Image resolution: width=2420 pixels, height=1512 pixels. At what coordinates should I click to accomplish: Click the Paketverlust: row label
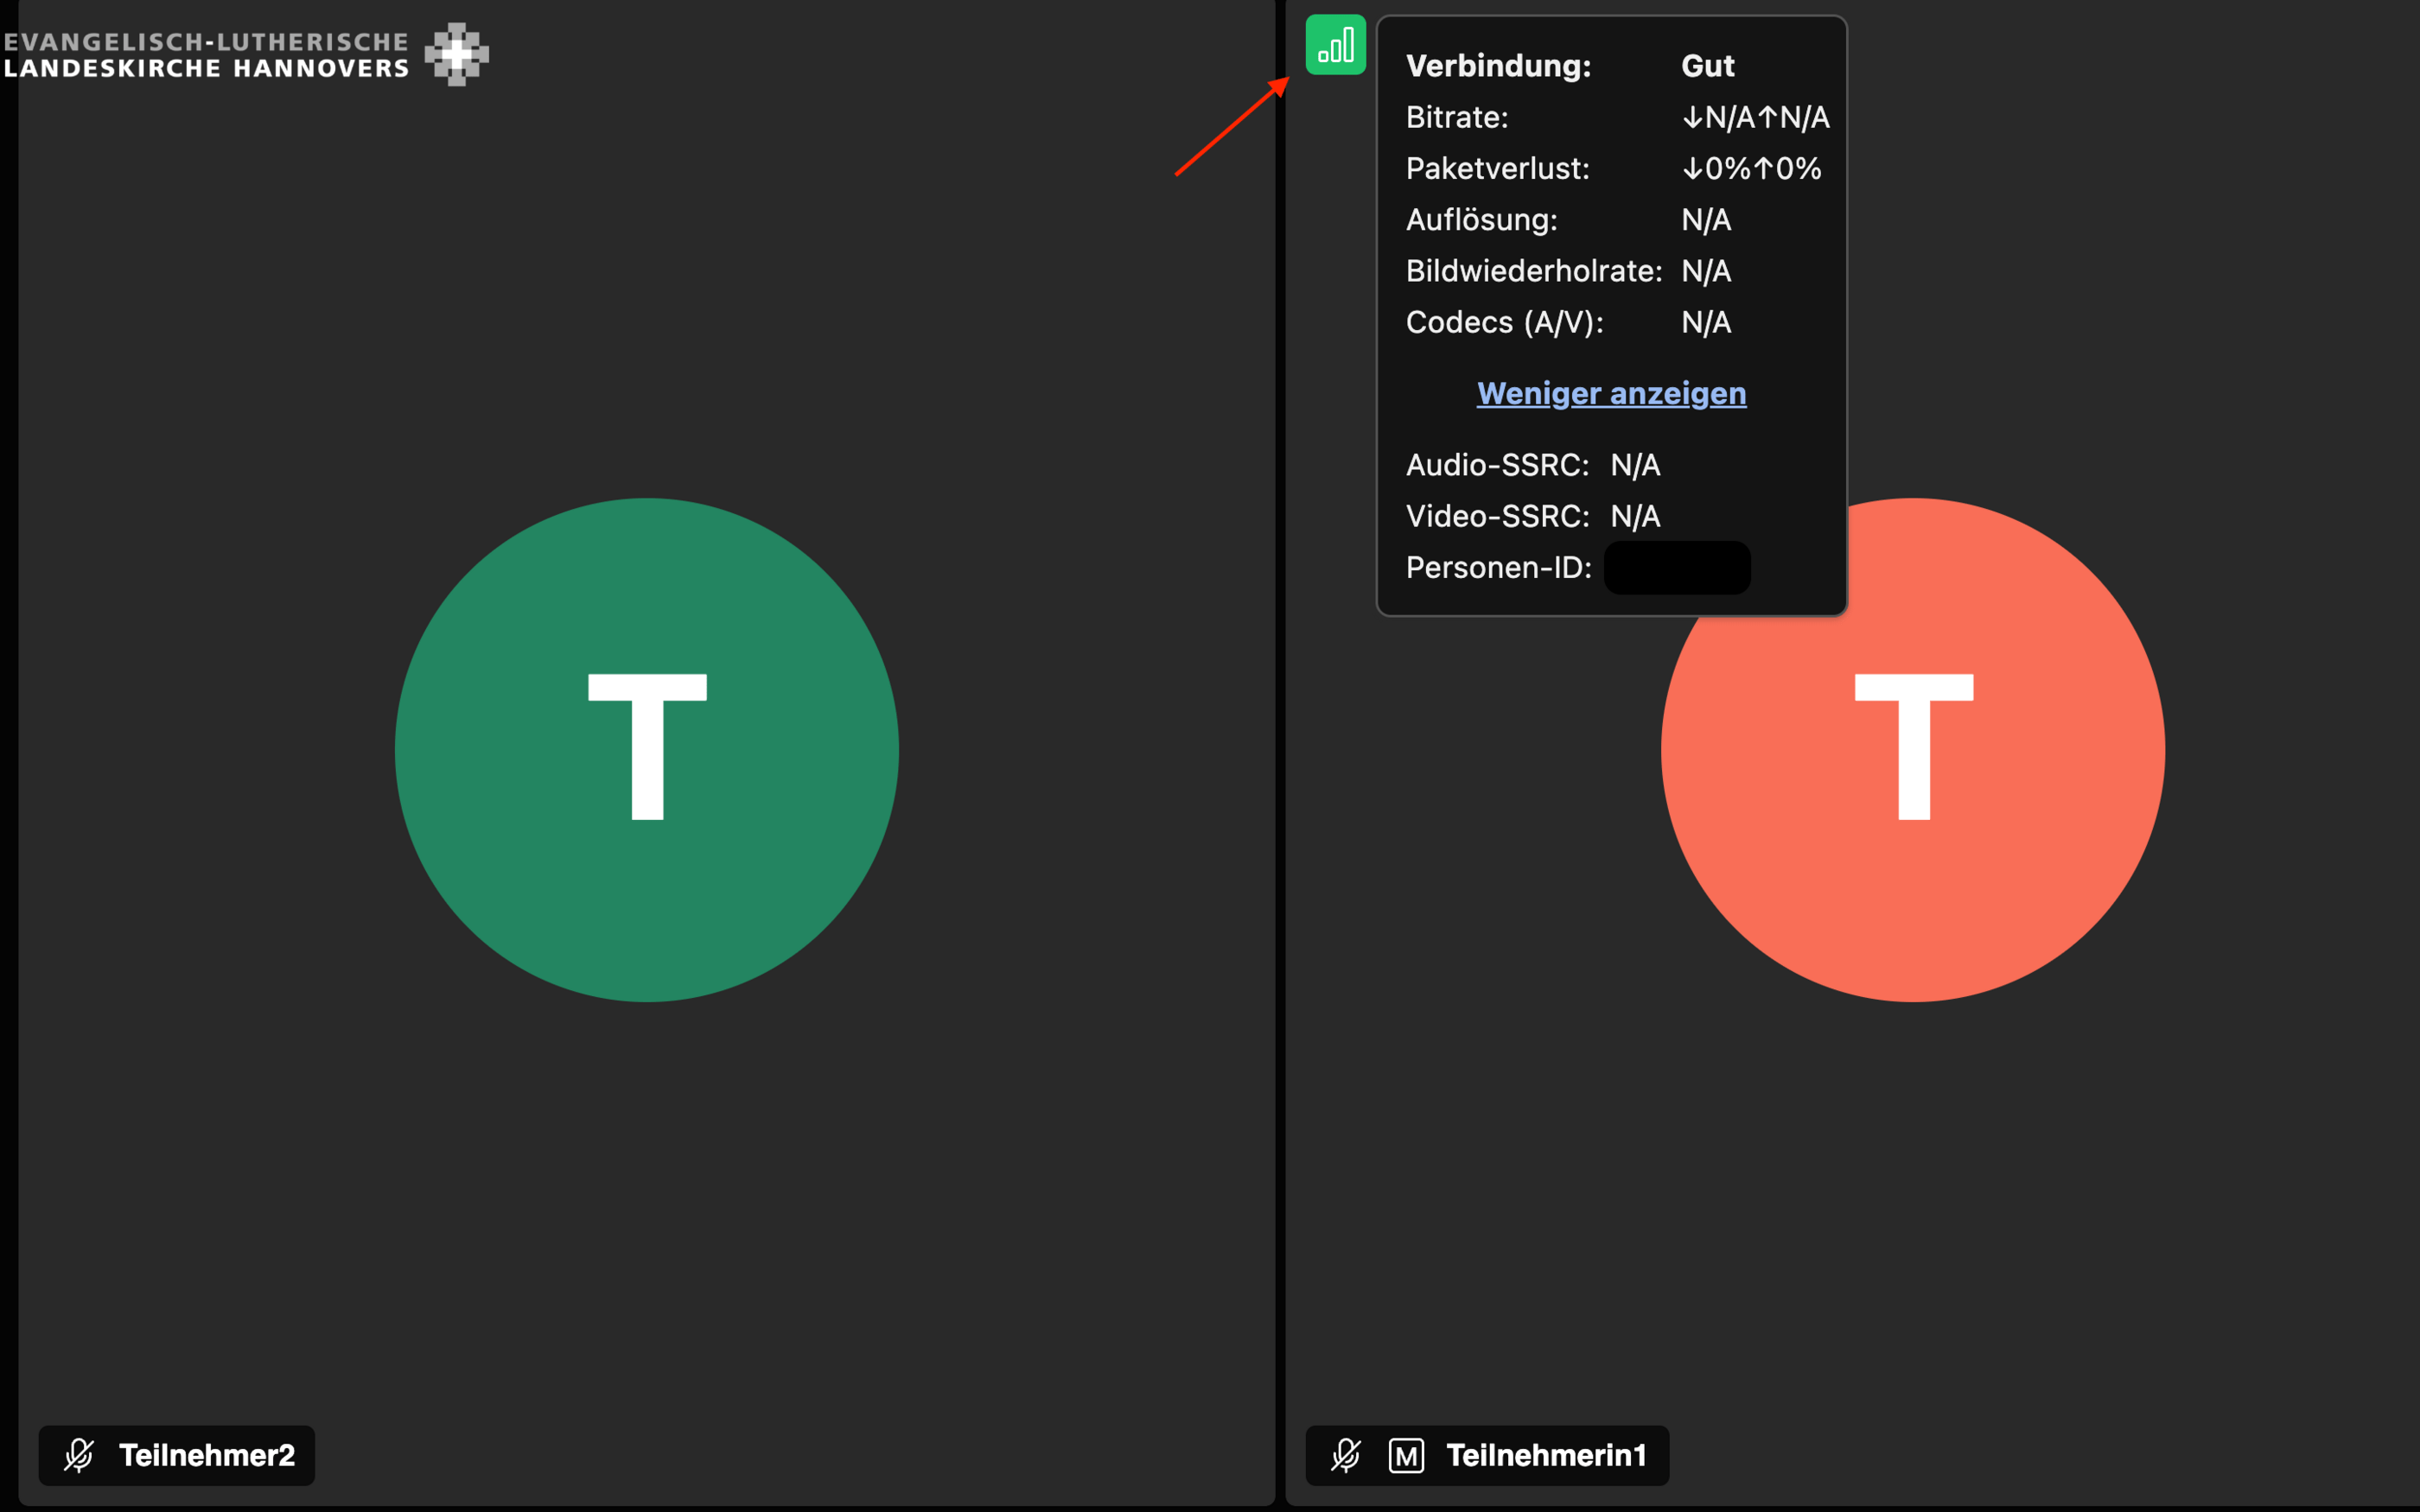pyautogui.click(x=1497, y=168)
